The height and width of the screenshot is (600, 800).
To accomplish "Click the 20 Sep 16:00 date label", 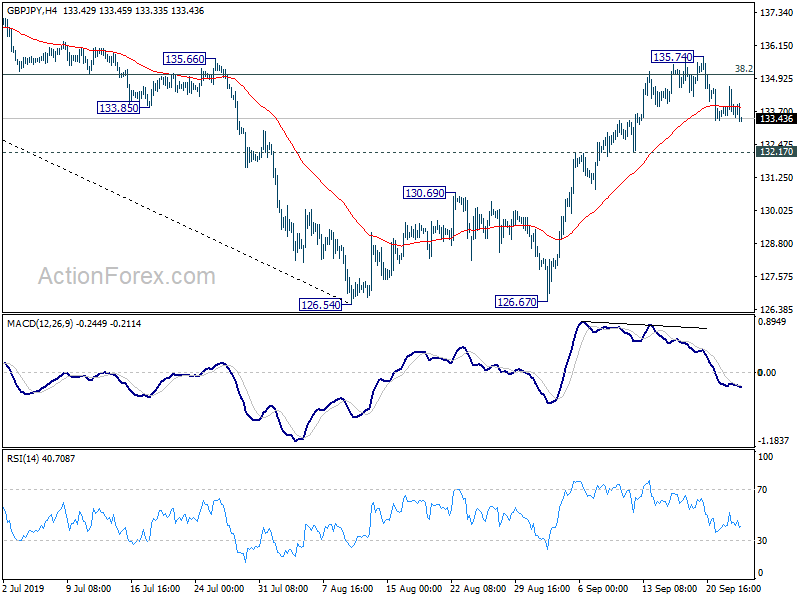I will coord(734,588).
